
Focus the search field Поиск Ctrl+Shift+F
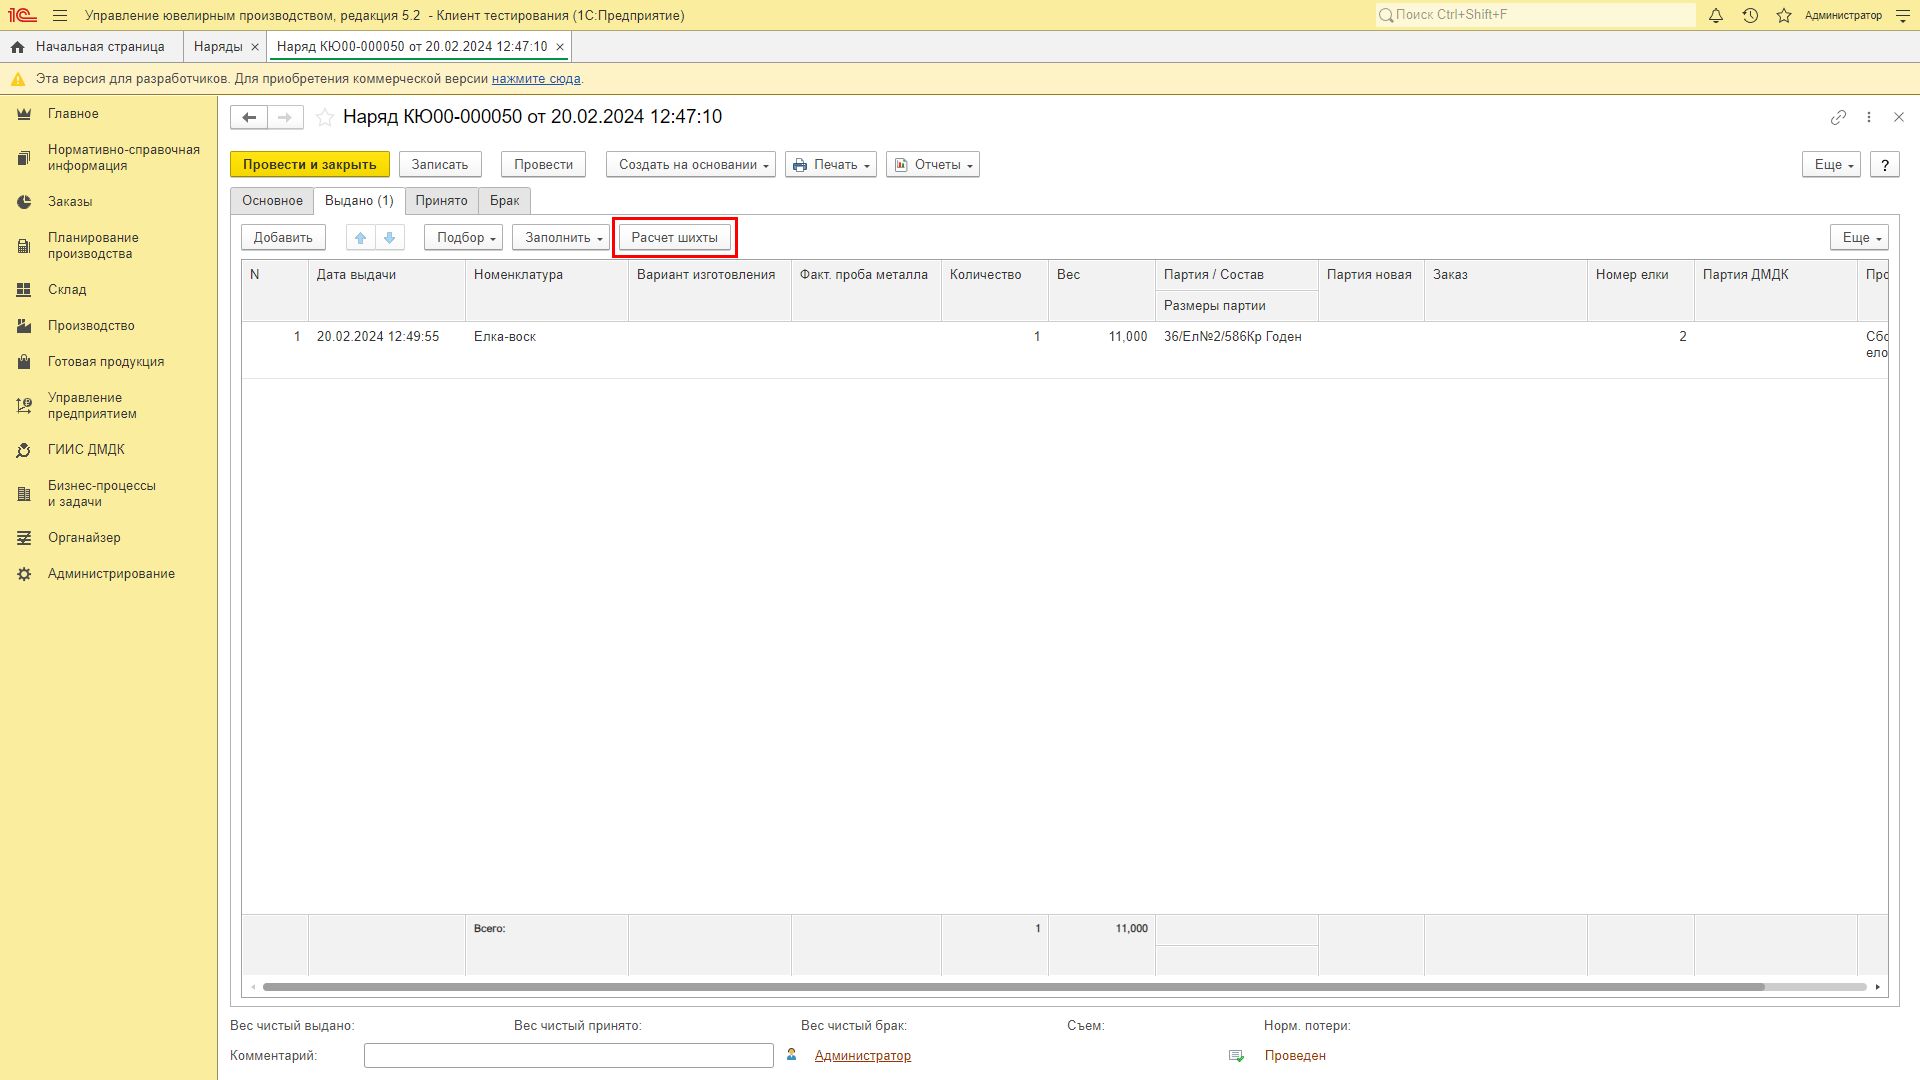coord(1535,15)
